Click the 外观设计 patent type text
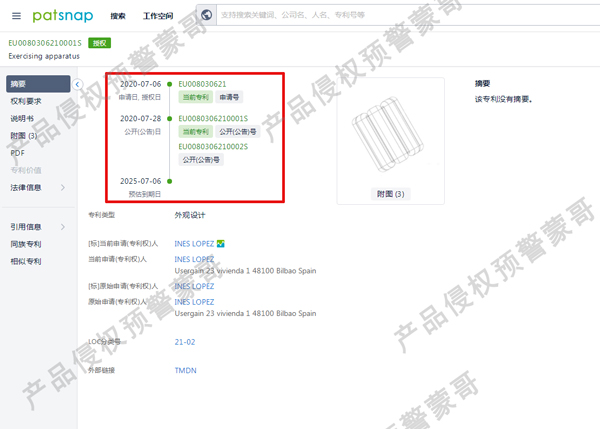Image resolution: width=600 pixels, height=429 pixels. point(190,215)
